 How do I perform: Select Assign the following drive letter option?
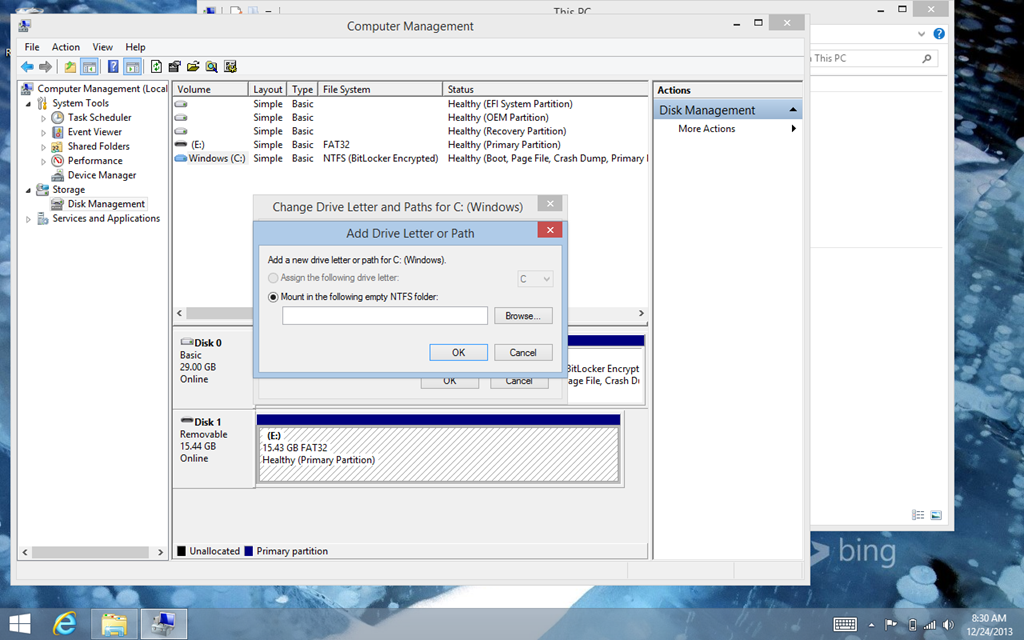click(x=274, y=278)
